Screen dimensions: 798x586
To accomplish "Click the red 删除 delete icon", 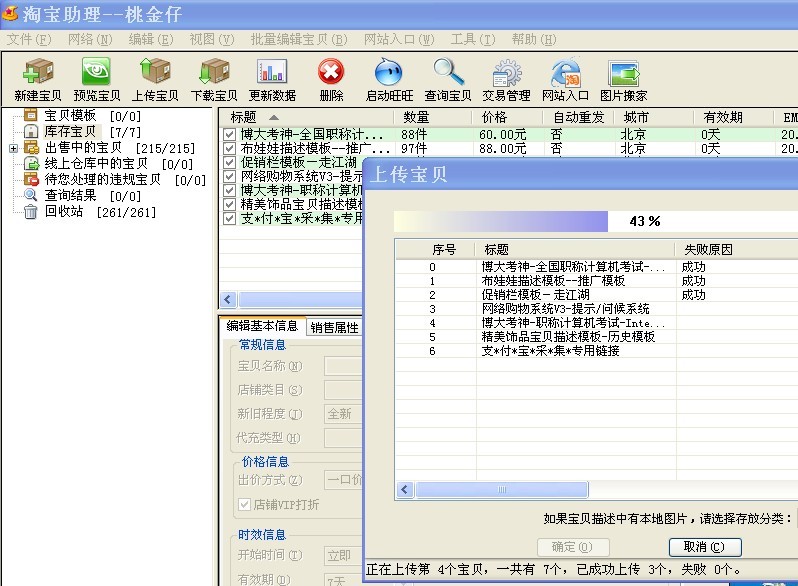I will tap(331, 71).
